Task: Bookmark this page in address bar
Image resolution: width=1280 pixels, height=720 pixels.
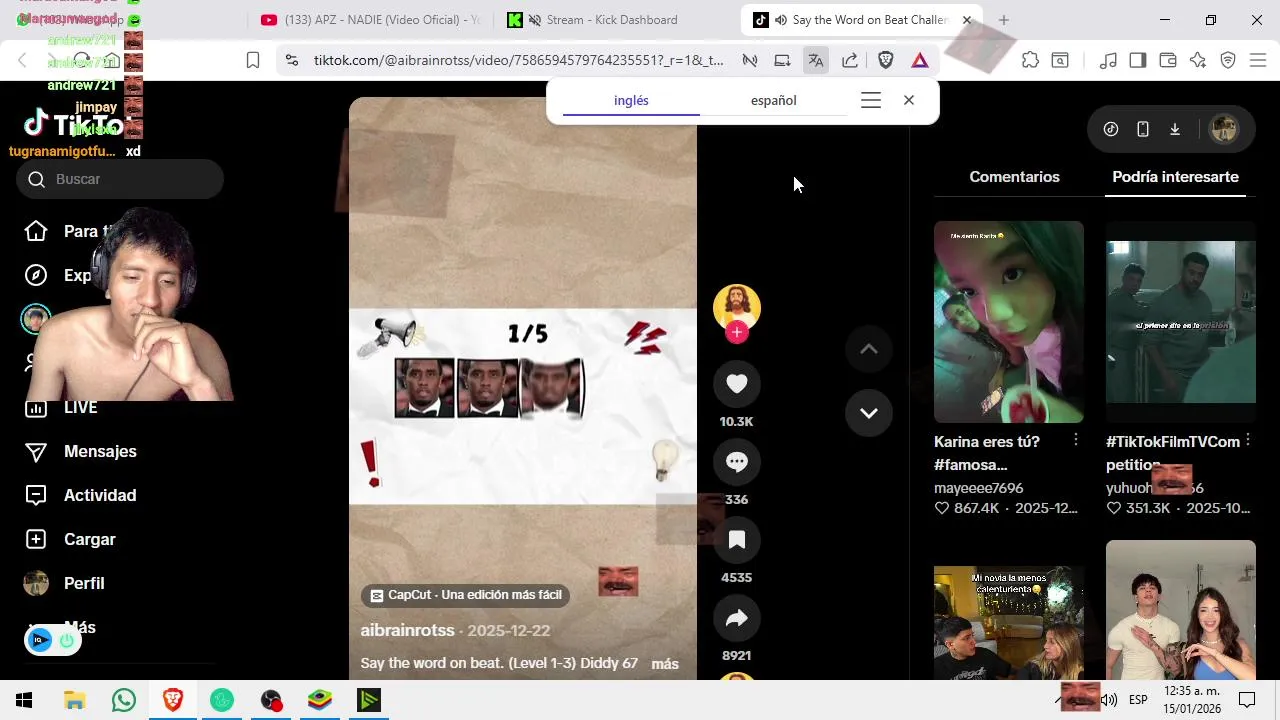Action: [253, 60]
